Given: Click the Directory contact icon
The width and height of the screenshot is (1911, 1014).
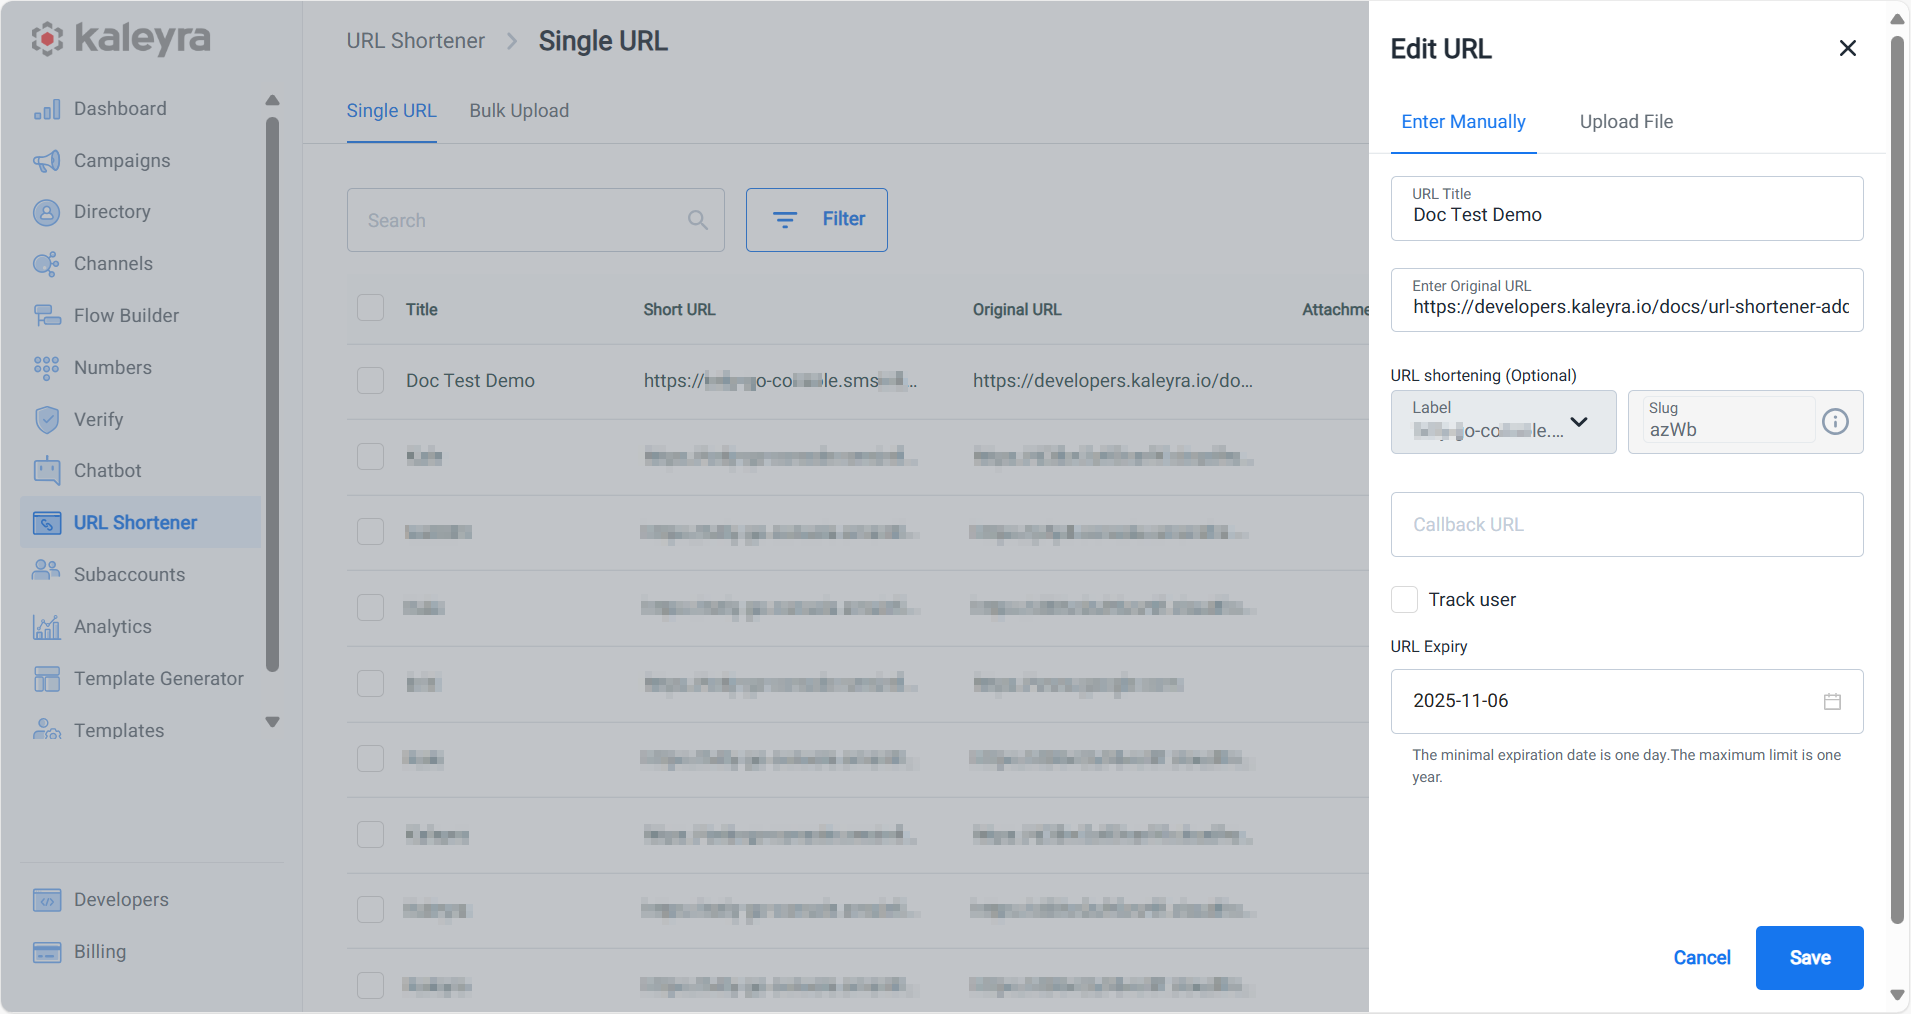Looking at the screenshot, I should pos(47,212).
